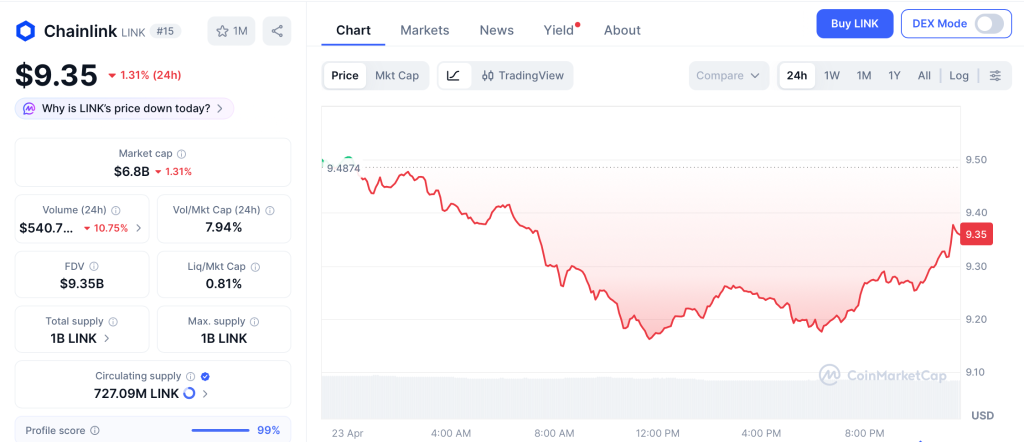This screenshot has width=1024, height=442.
Task: Switch chart to Mkt Cap view
Action: point(397,76)
